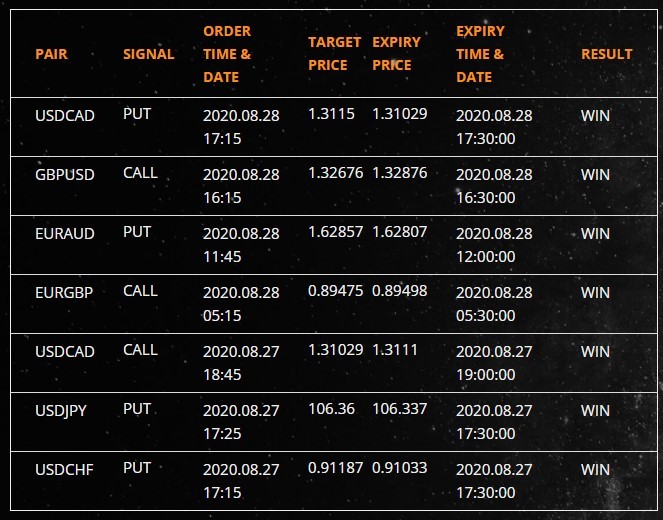
Task: Click target price 106.36
Action: 331,409
